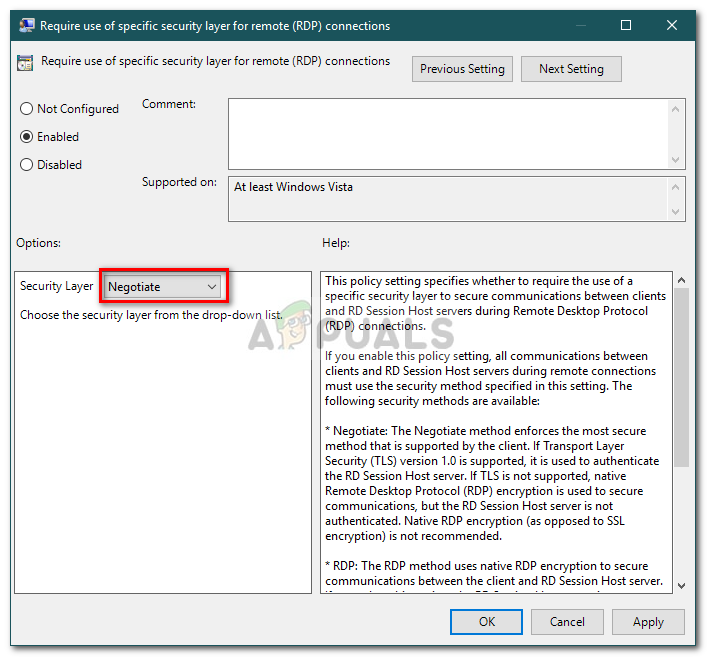
Task: Close the policy dialog window
Action: (672, 25)
